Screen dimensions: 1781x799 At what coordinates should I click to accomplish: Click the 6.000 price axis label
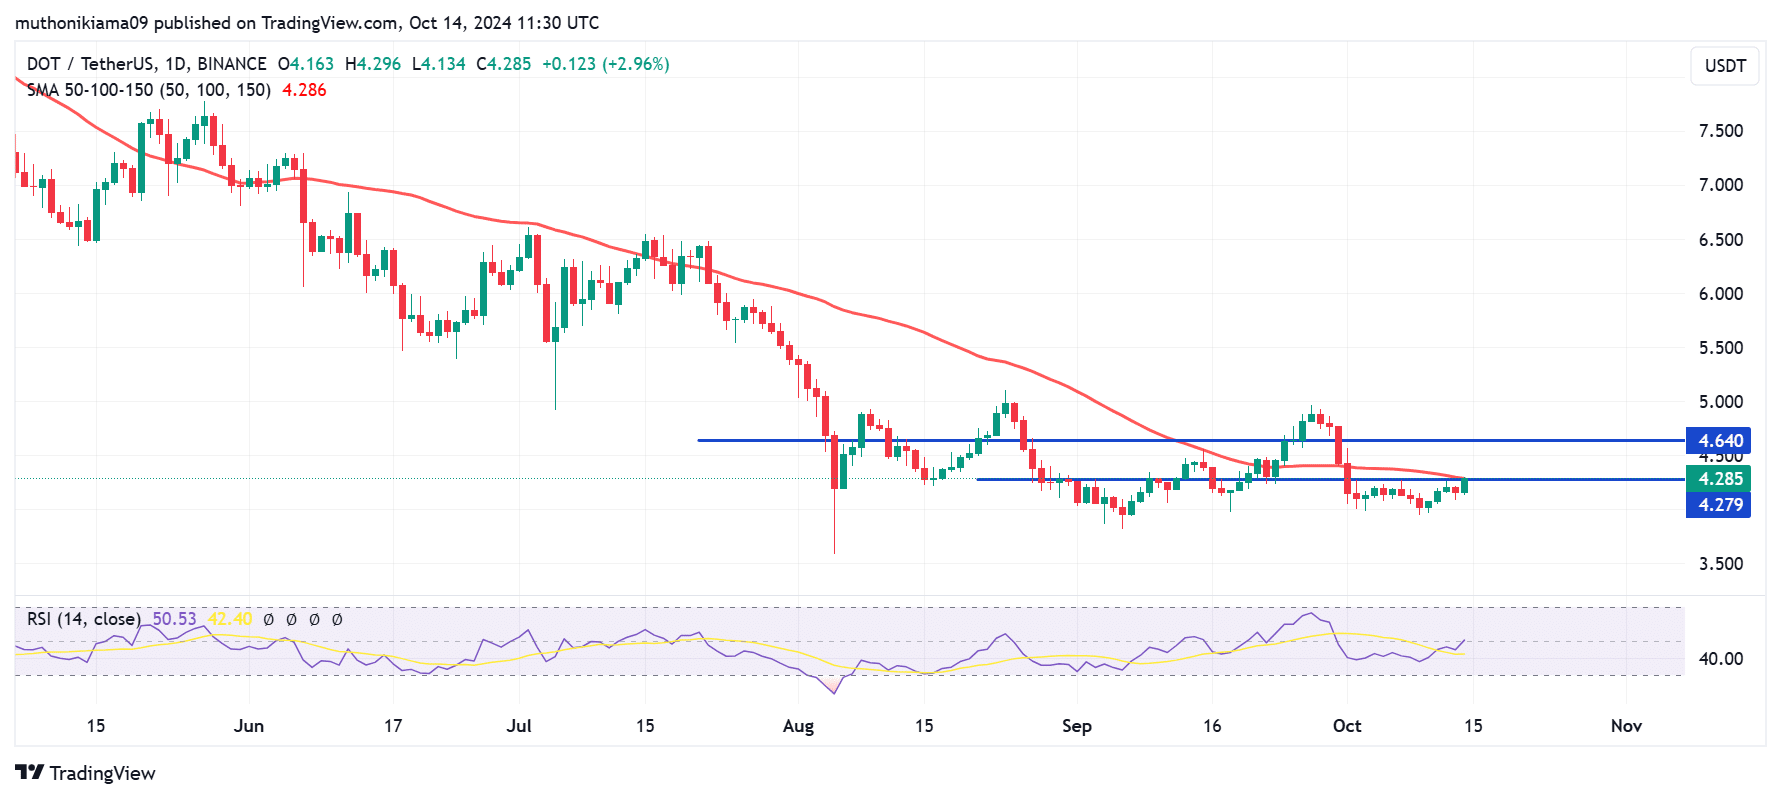coord(1721,294)
